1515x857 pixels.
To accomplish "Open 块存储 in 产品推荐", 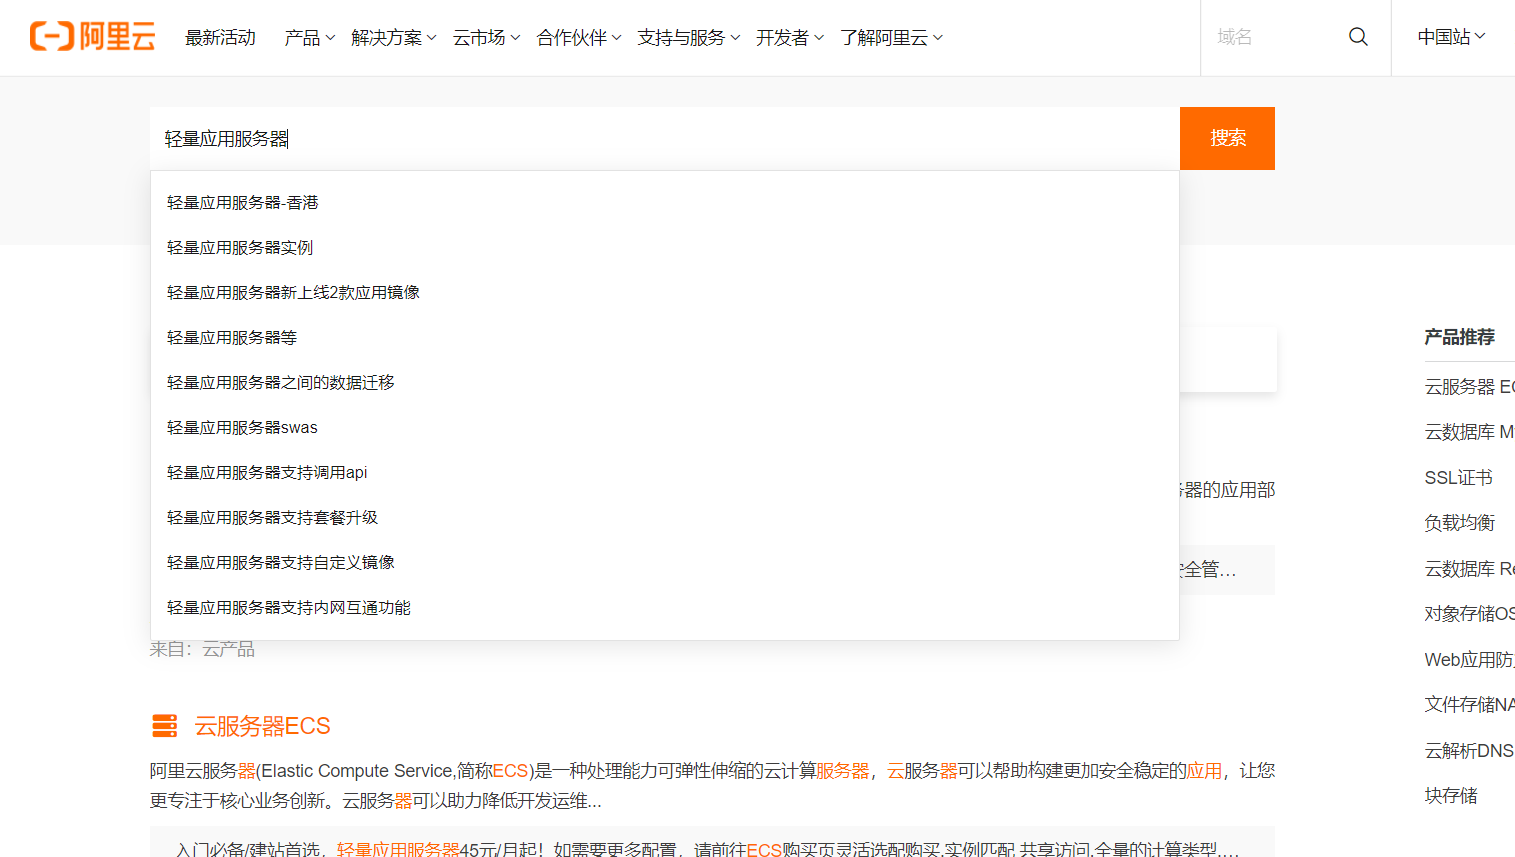I will pos(1451,796).
